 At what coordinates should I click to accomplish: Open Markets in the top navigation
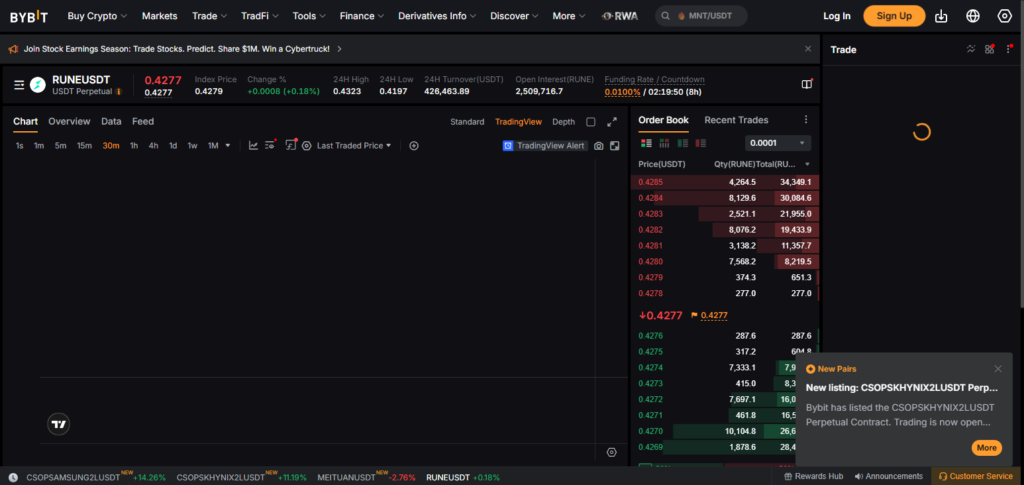point(159,16)
